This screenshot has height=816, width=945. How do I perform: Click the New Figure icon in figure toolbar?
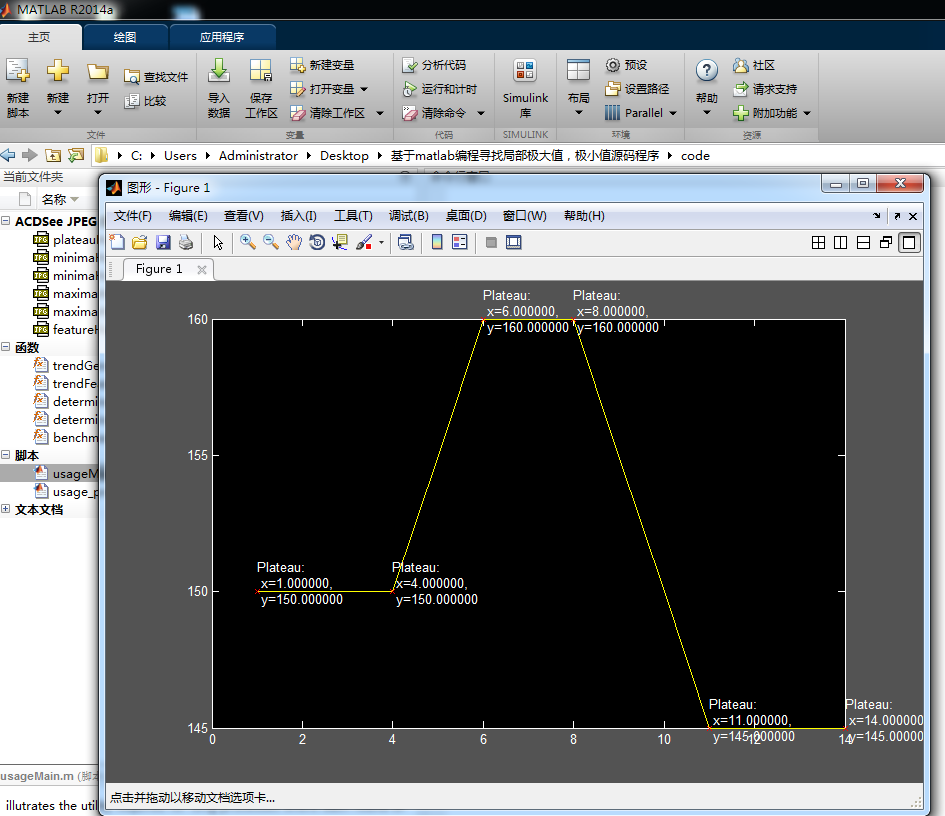(x=118, y=242)
